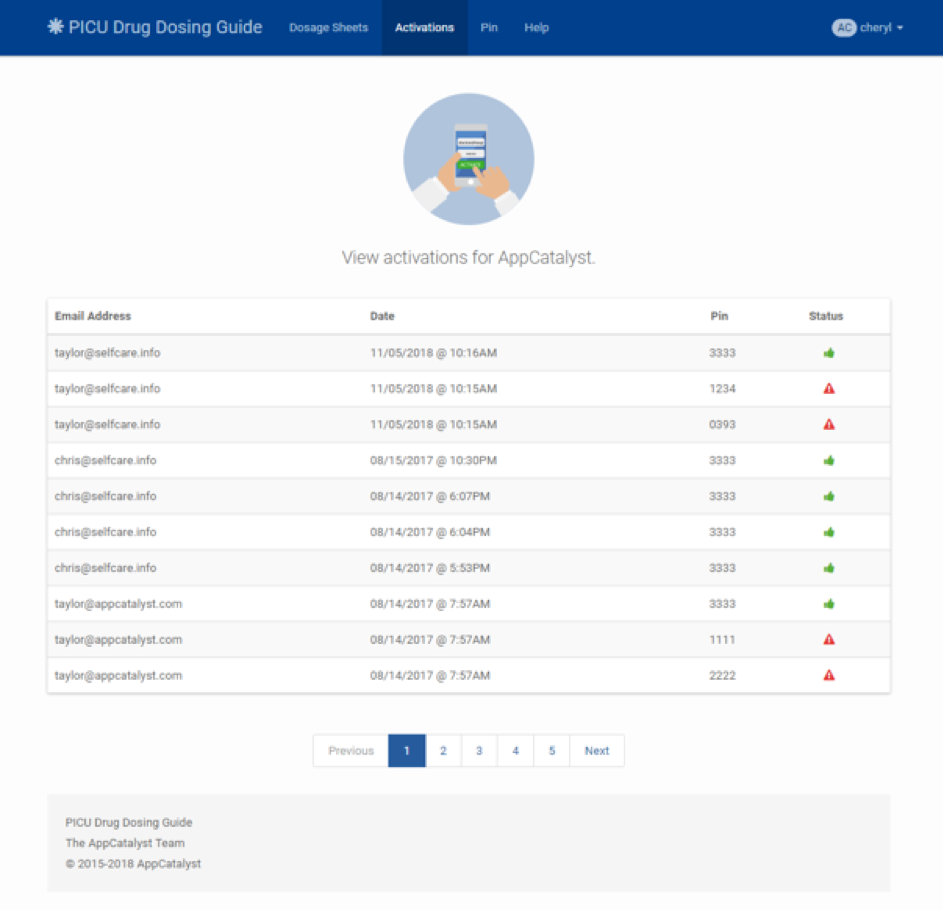Click the warning icon for PIN 1234

(829, 389)
